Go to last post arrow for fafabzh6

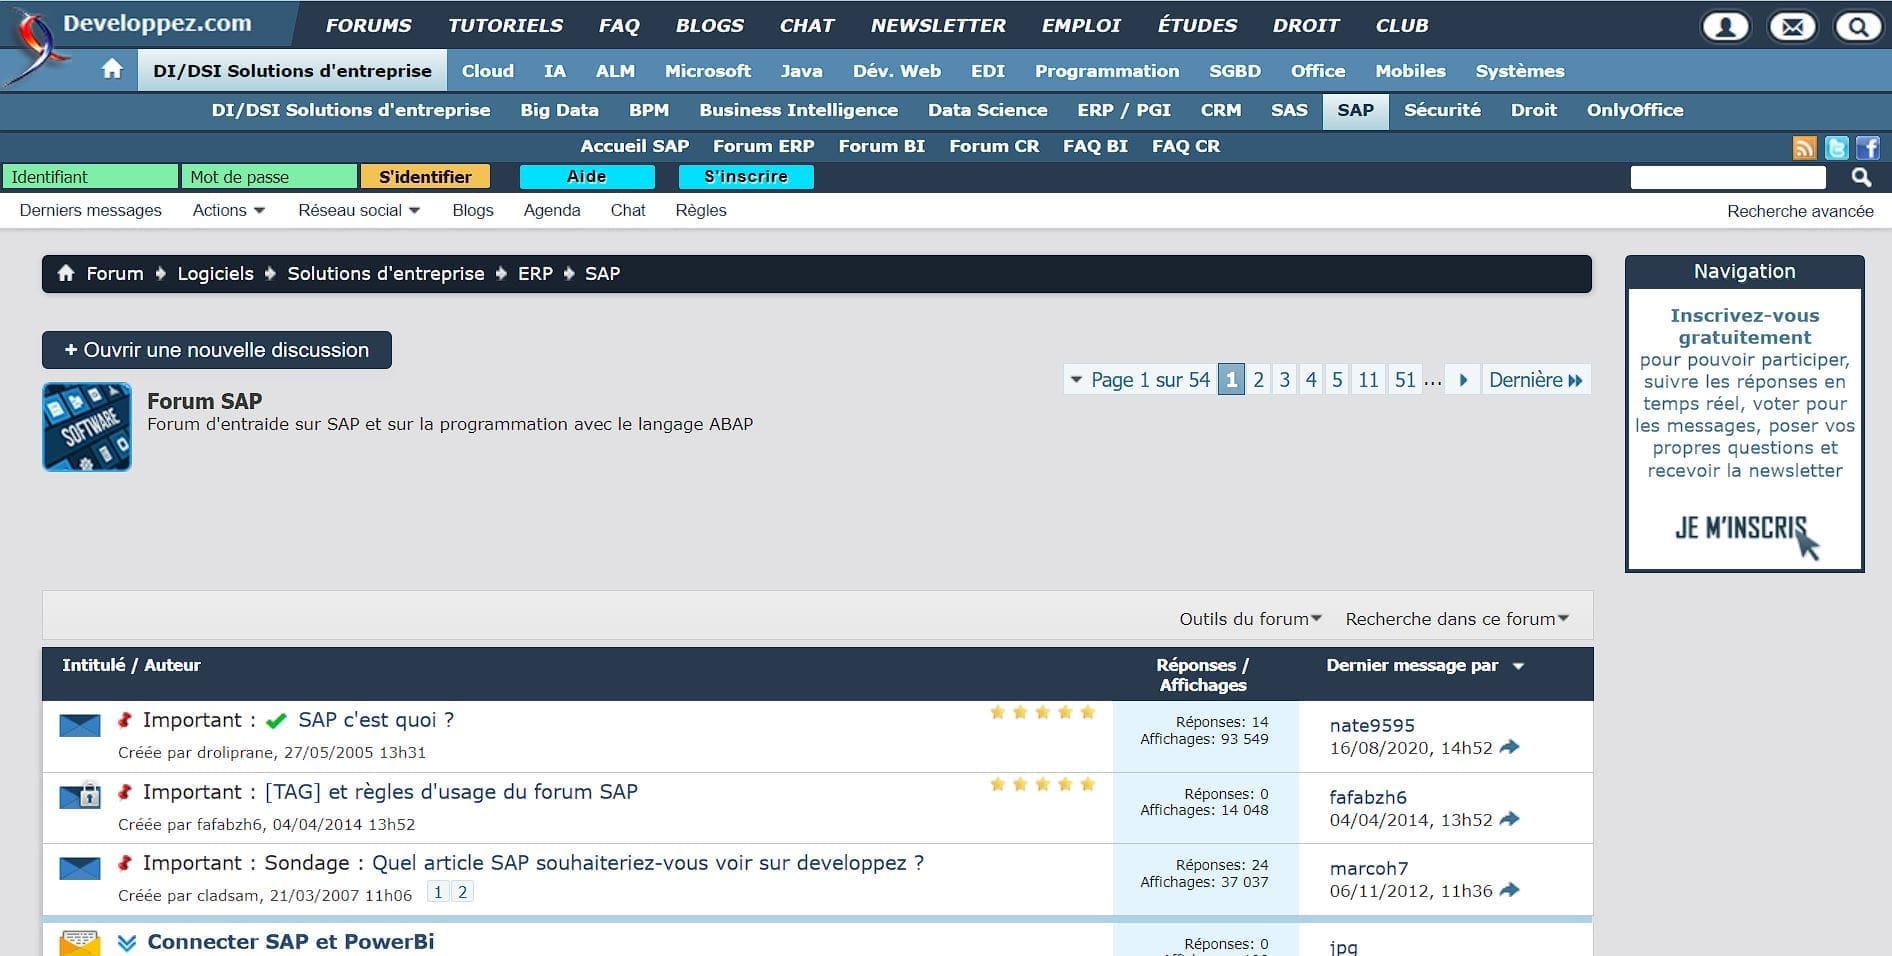(x=1510, y=819)
